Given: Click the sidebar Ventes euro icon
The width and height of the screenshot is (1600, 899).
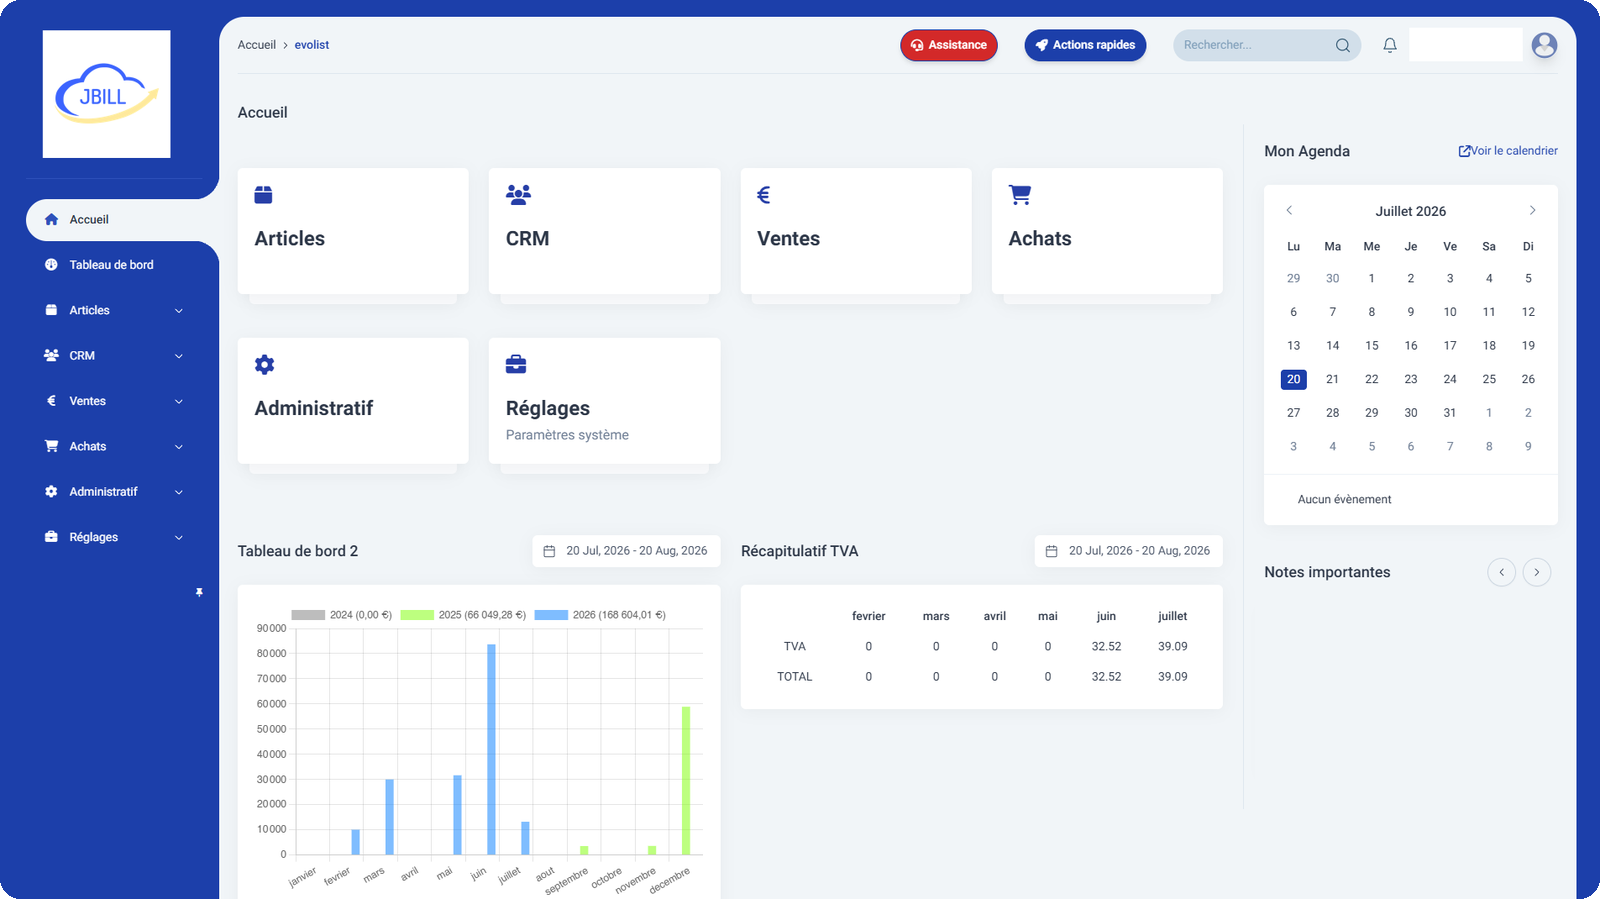Looking at the screenshot, I should pos(51,401).
